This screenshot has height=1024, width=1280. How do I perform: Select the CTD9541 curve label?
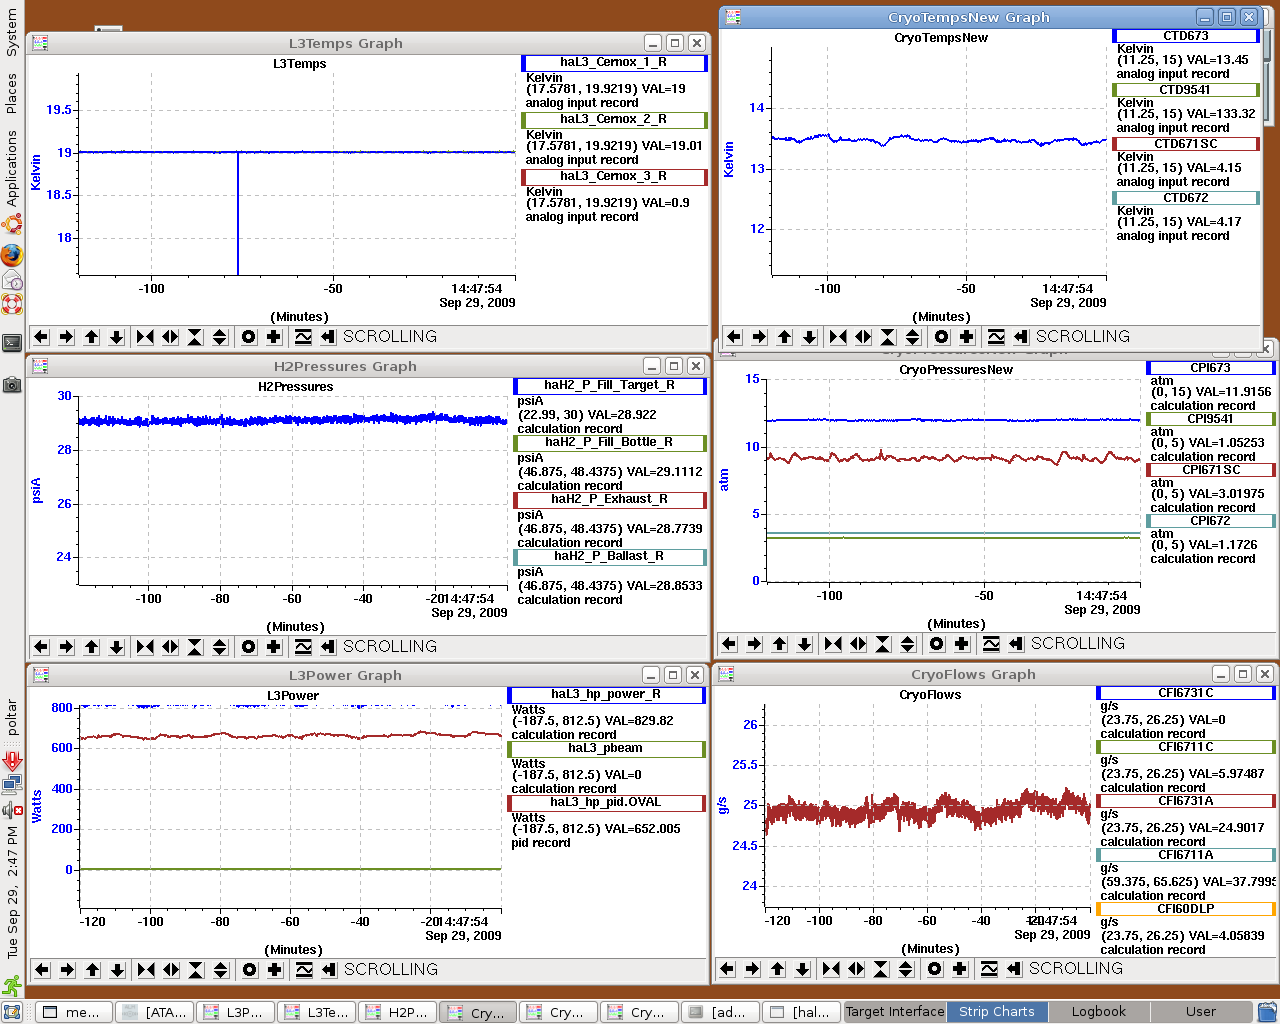pyautogui.click(x=1186, y=90)
